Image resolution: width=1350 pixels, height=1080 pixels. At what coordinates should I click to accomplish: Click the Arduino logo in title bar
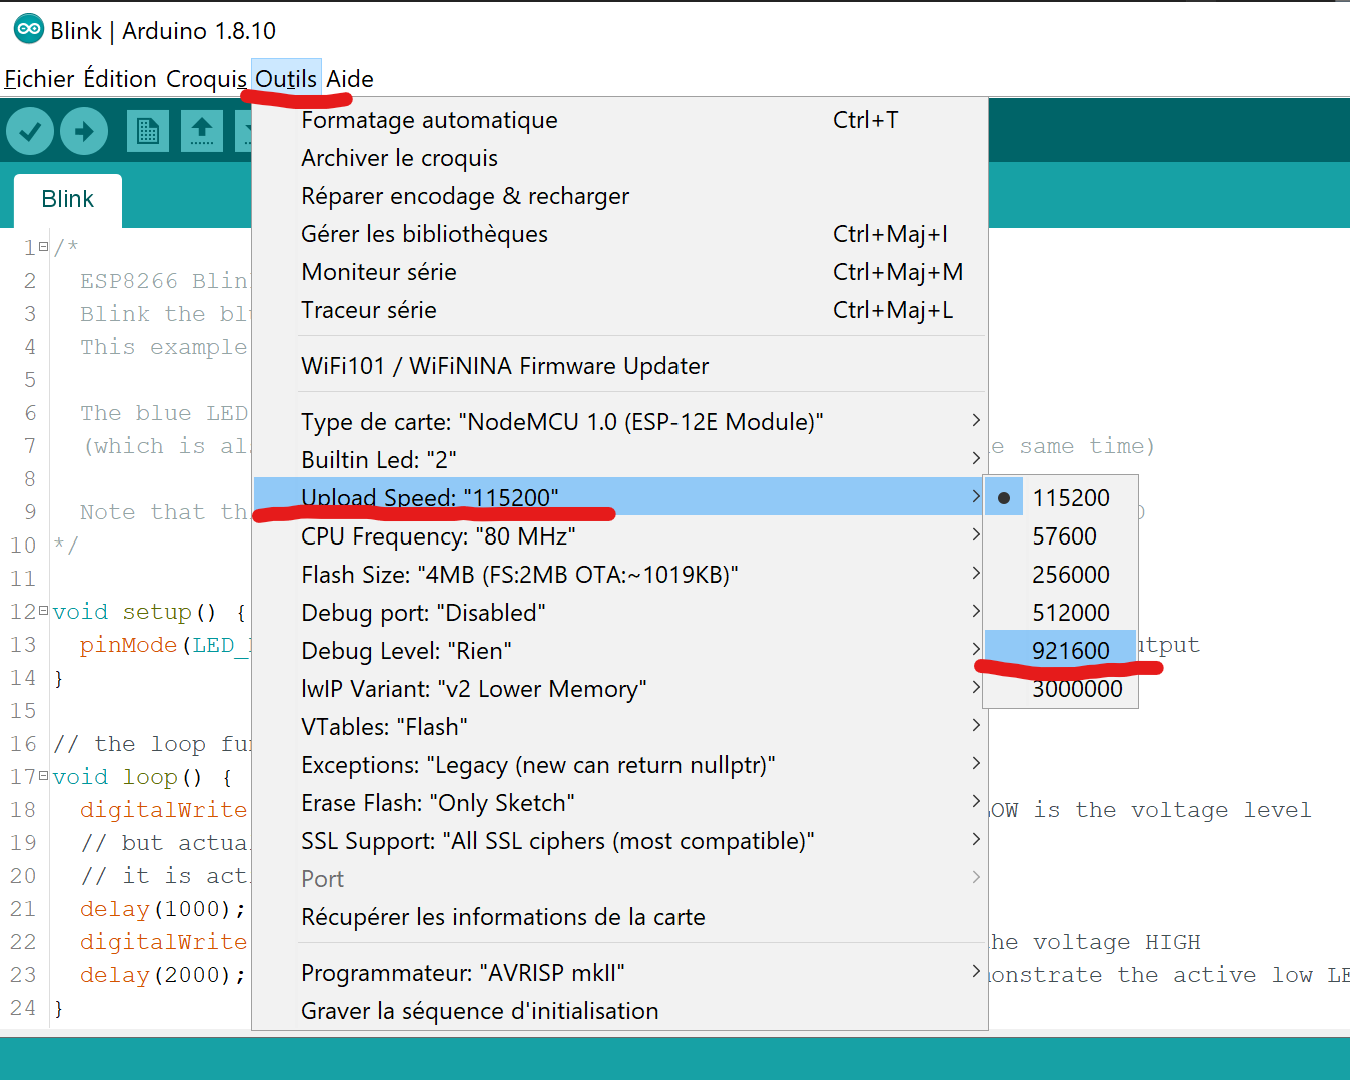point(29,30)
